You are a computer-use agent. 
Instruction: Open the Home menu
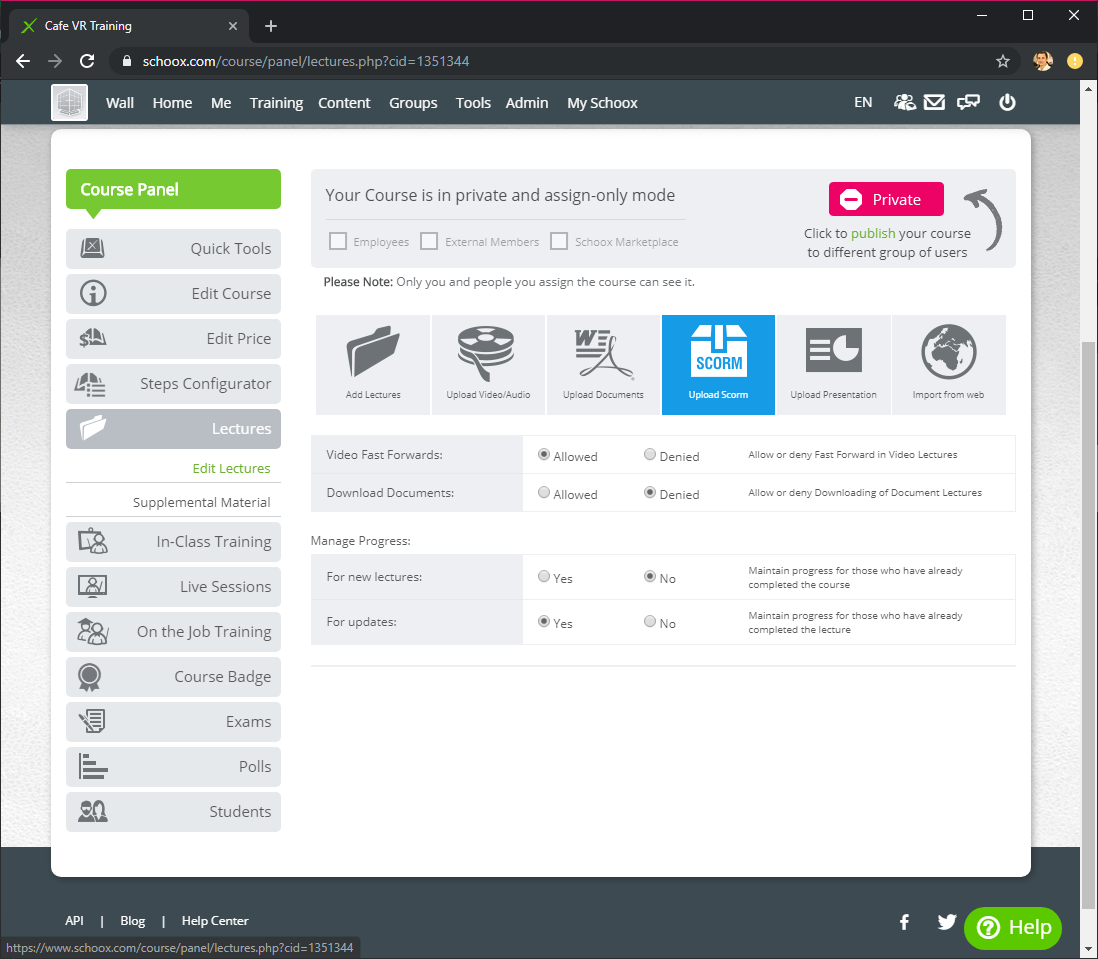tap(172, 103)
